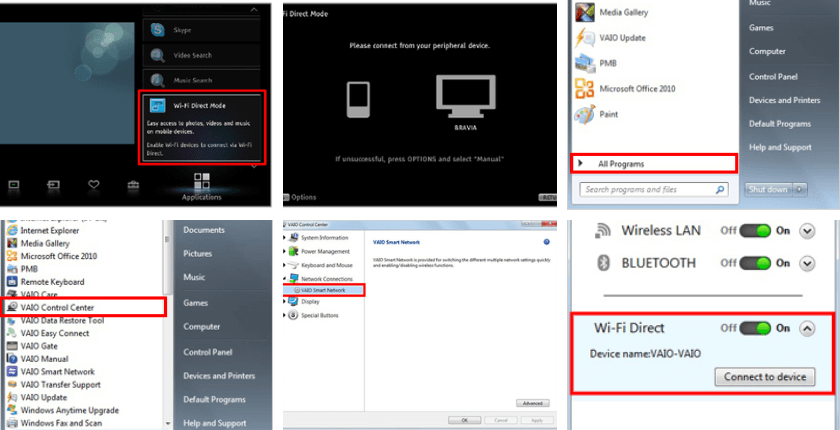
Task: Click the Advanced button in VAIO Control Center
Action: 532,403
